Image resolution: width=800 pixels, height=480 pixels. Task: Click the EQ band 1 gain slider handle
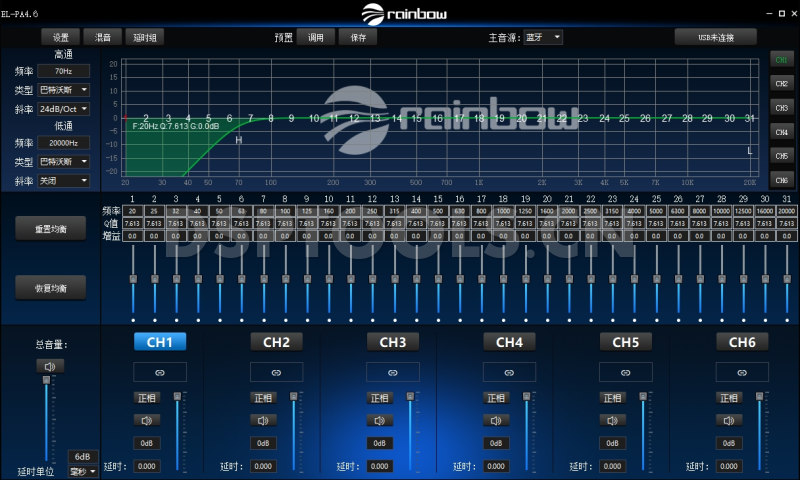tap(133, 279)
